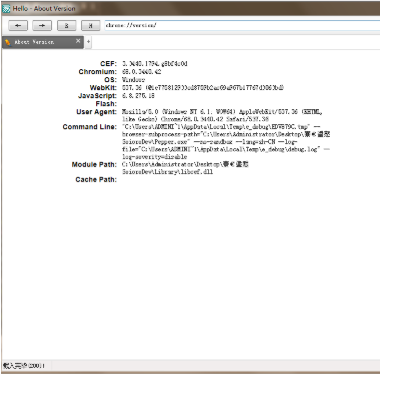Viewport: 397px width, 400px height.
Task: Go forward with the right arrow button
Action: (x=42, y=25)
